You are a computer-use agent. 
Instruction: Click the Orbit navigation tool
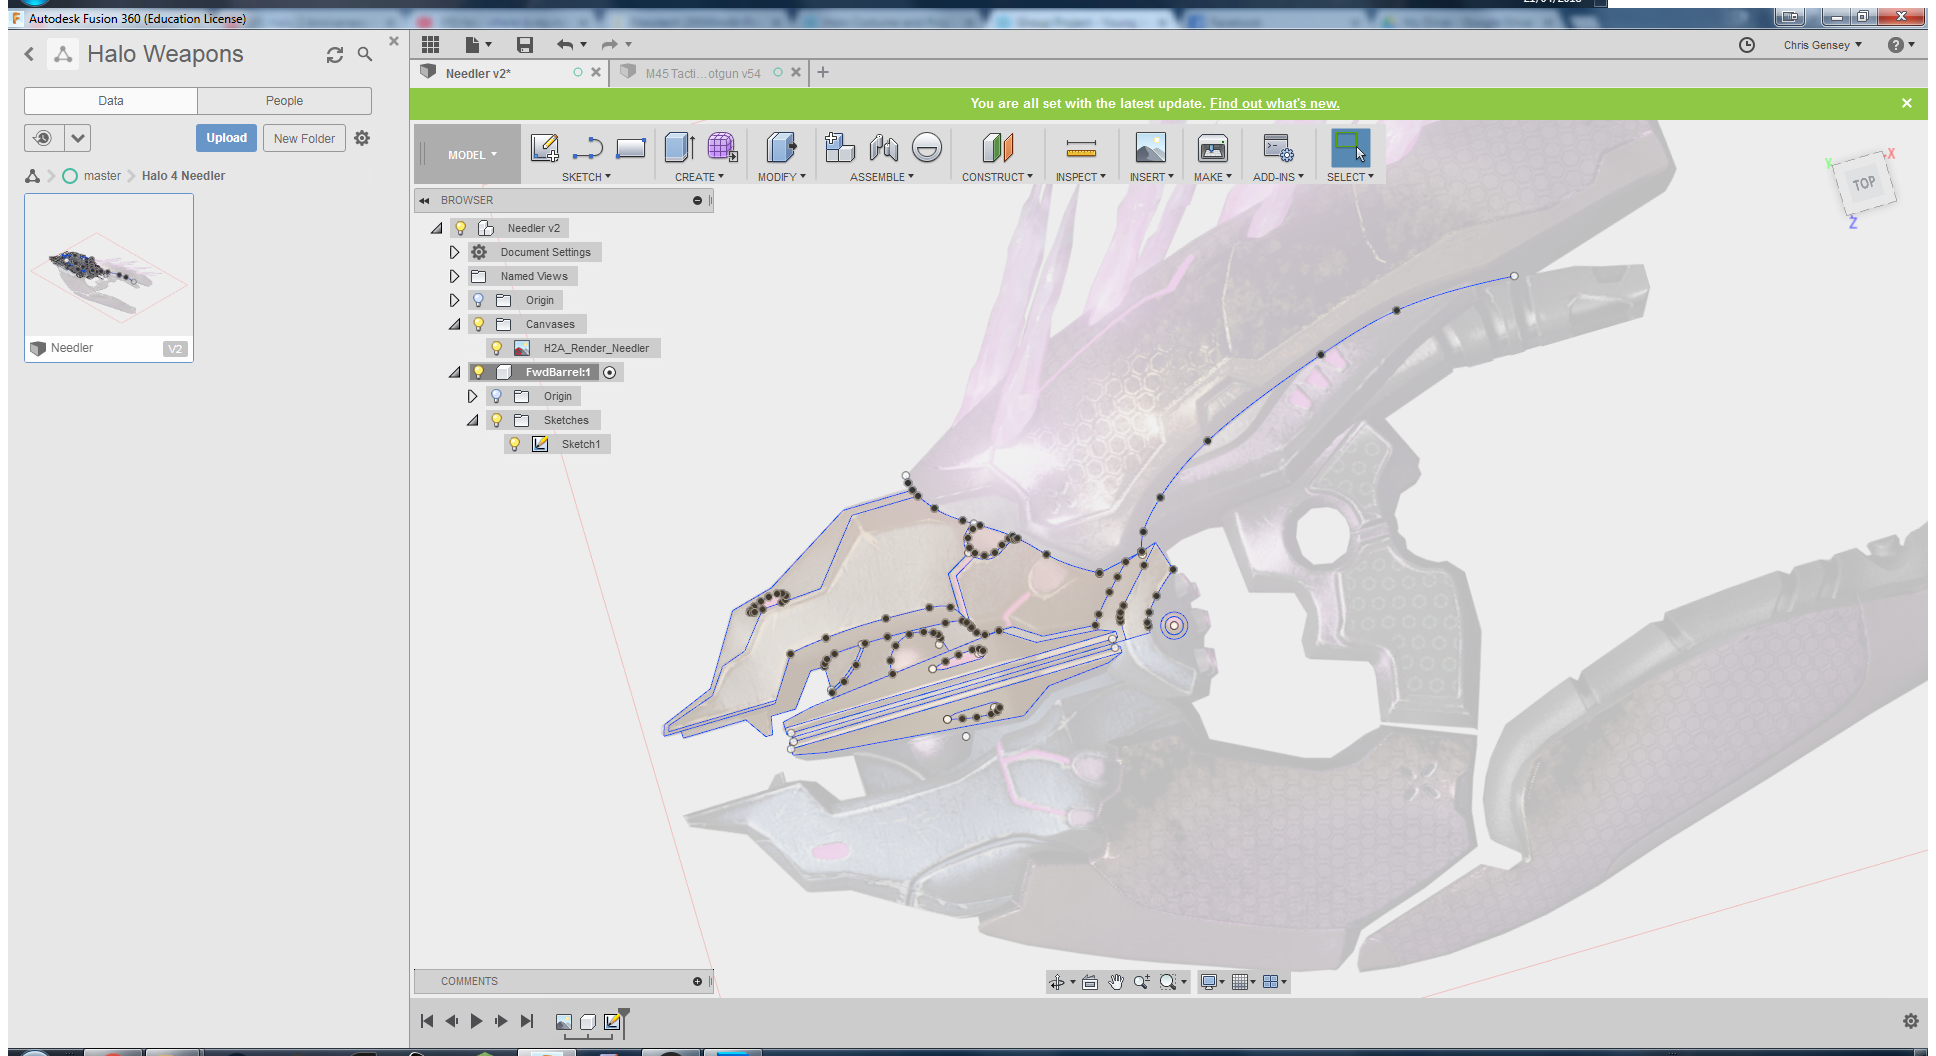(1057, 982)
